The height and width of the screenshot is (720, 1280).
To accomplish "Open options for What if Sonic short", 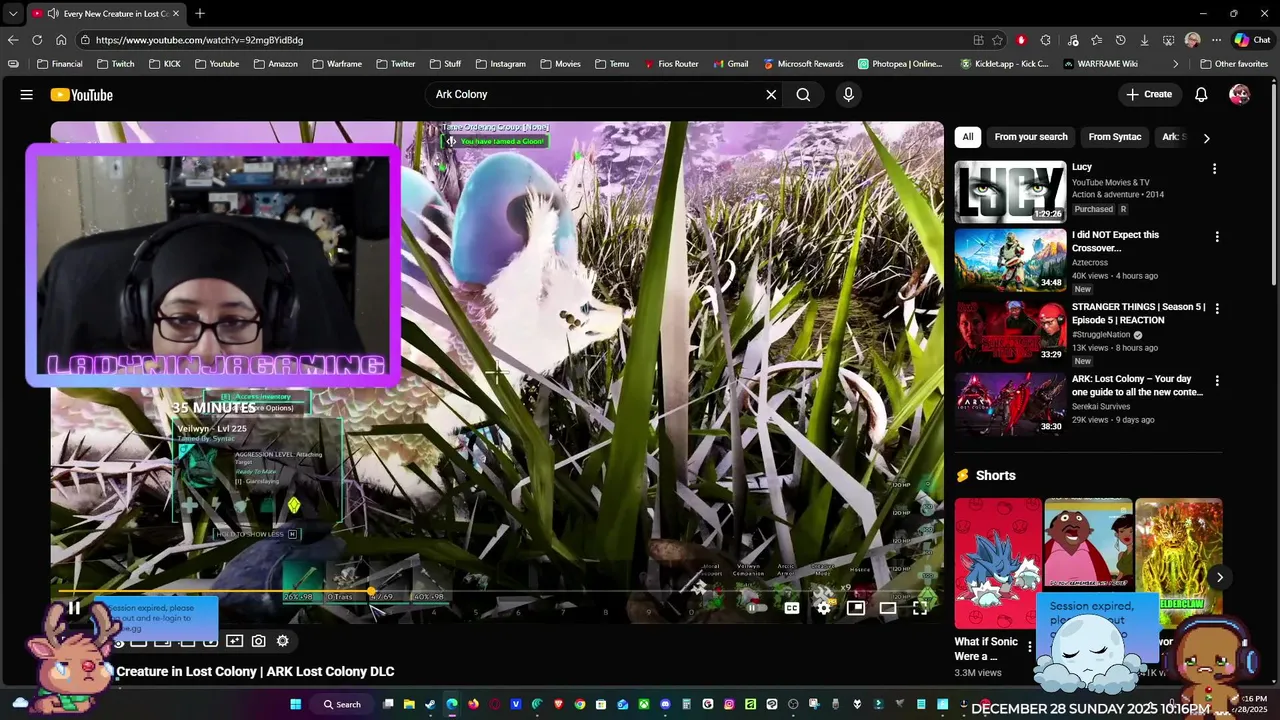I will point(1030,646).
